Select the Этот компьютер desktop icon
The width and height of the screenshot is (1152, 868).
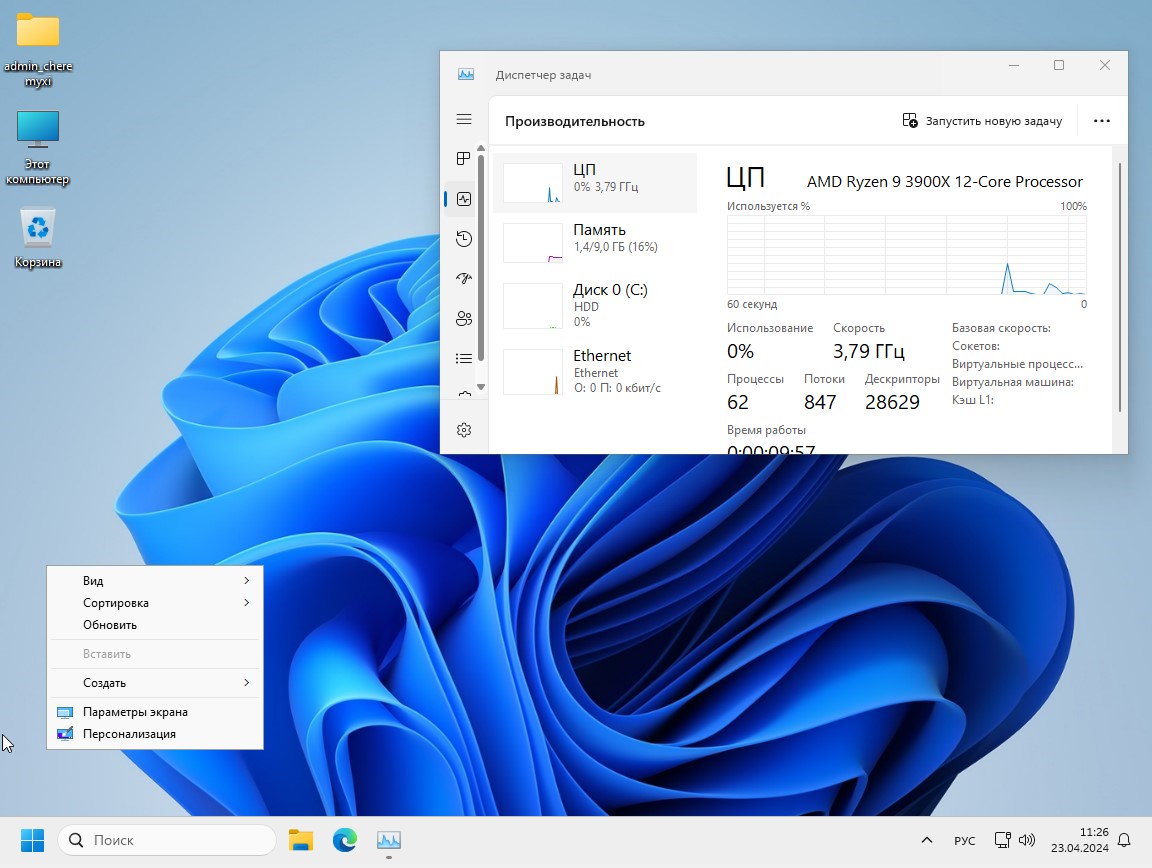pyautogui.click(x=38, y=129)
